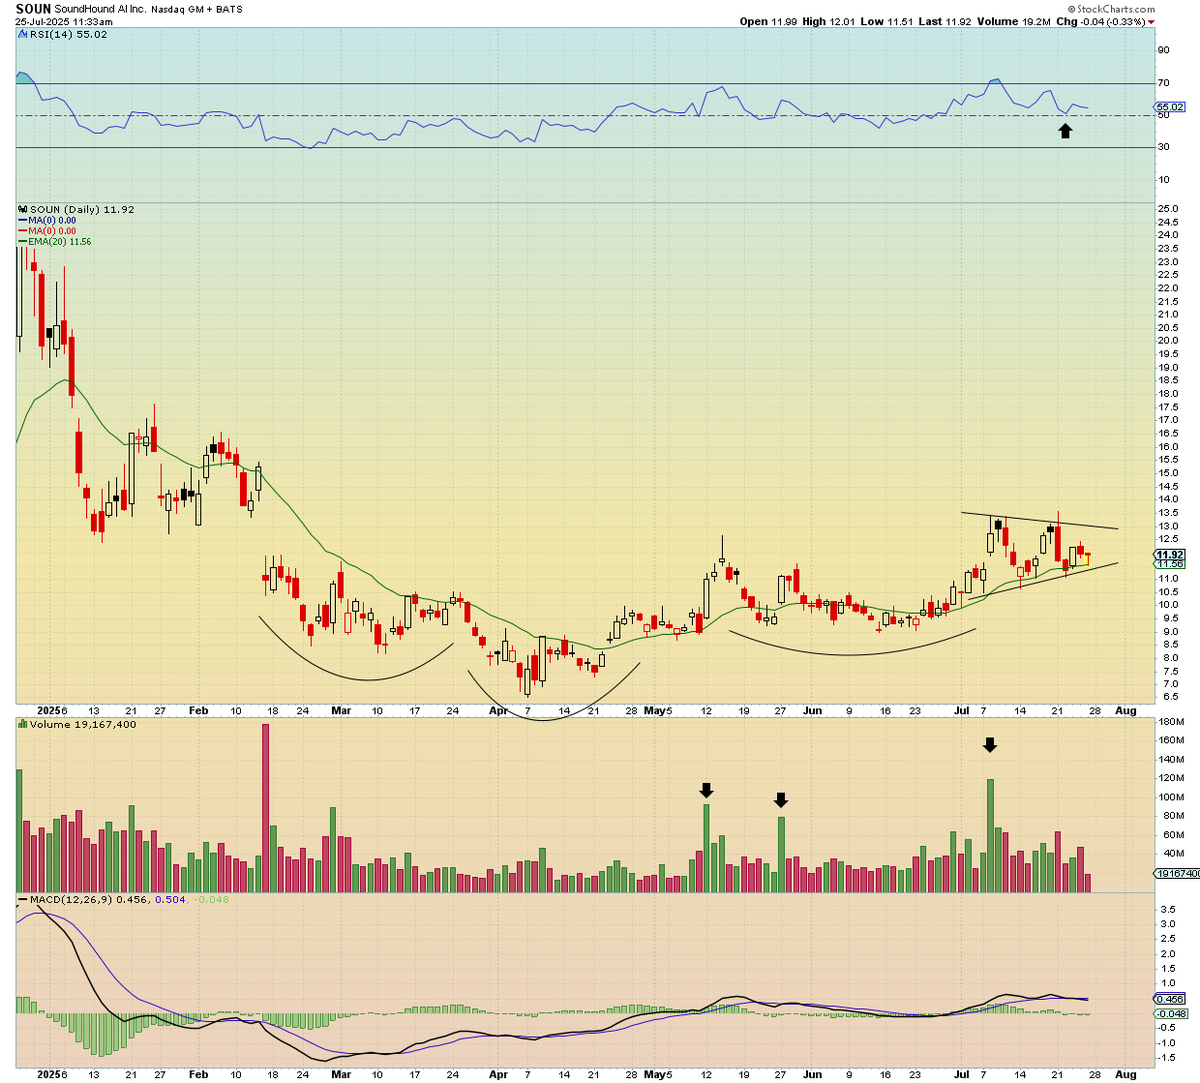Click the 11.56 EMA tag on price axis
The image size is (1200, 1083).
point(1169,564)
